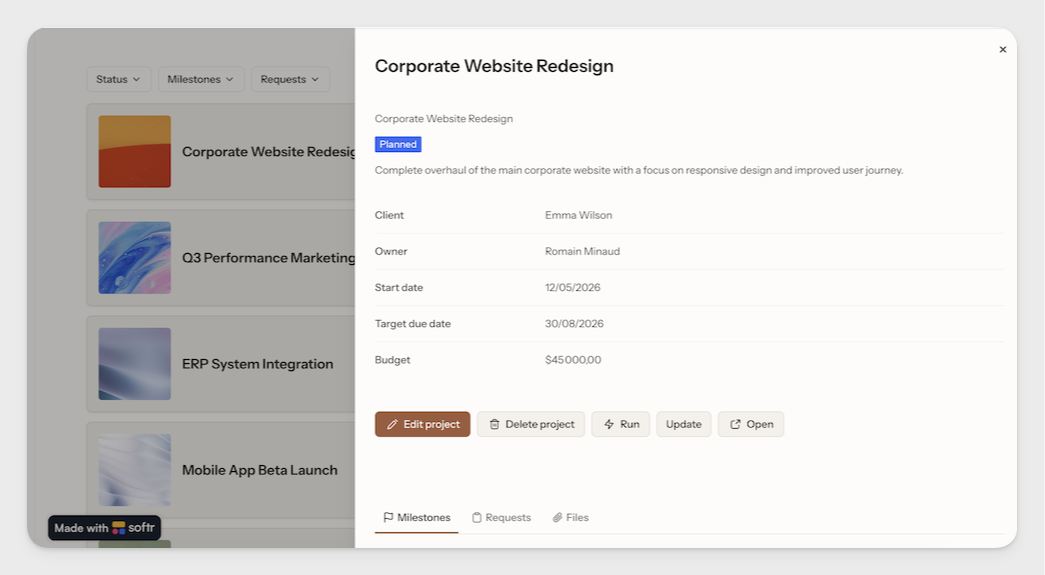This screenshot has width=1045, height=575.
Task: Click the paperclip icon on Files tab
Action: [557, 518]
